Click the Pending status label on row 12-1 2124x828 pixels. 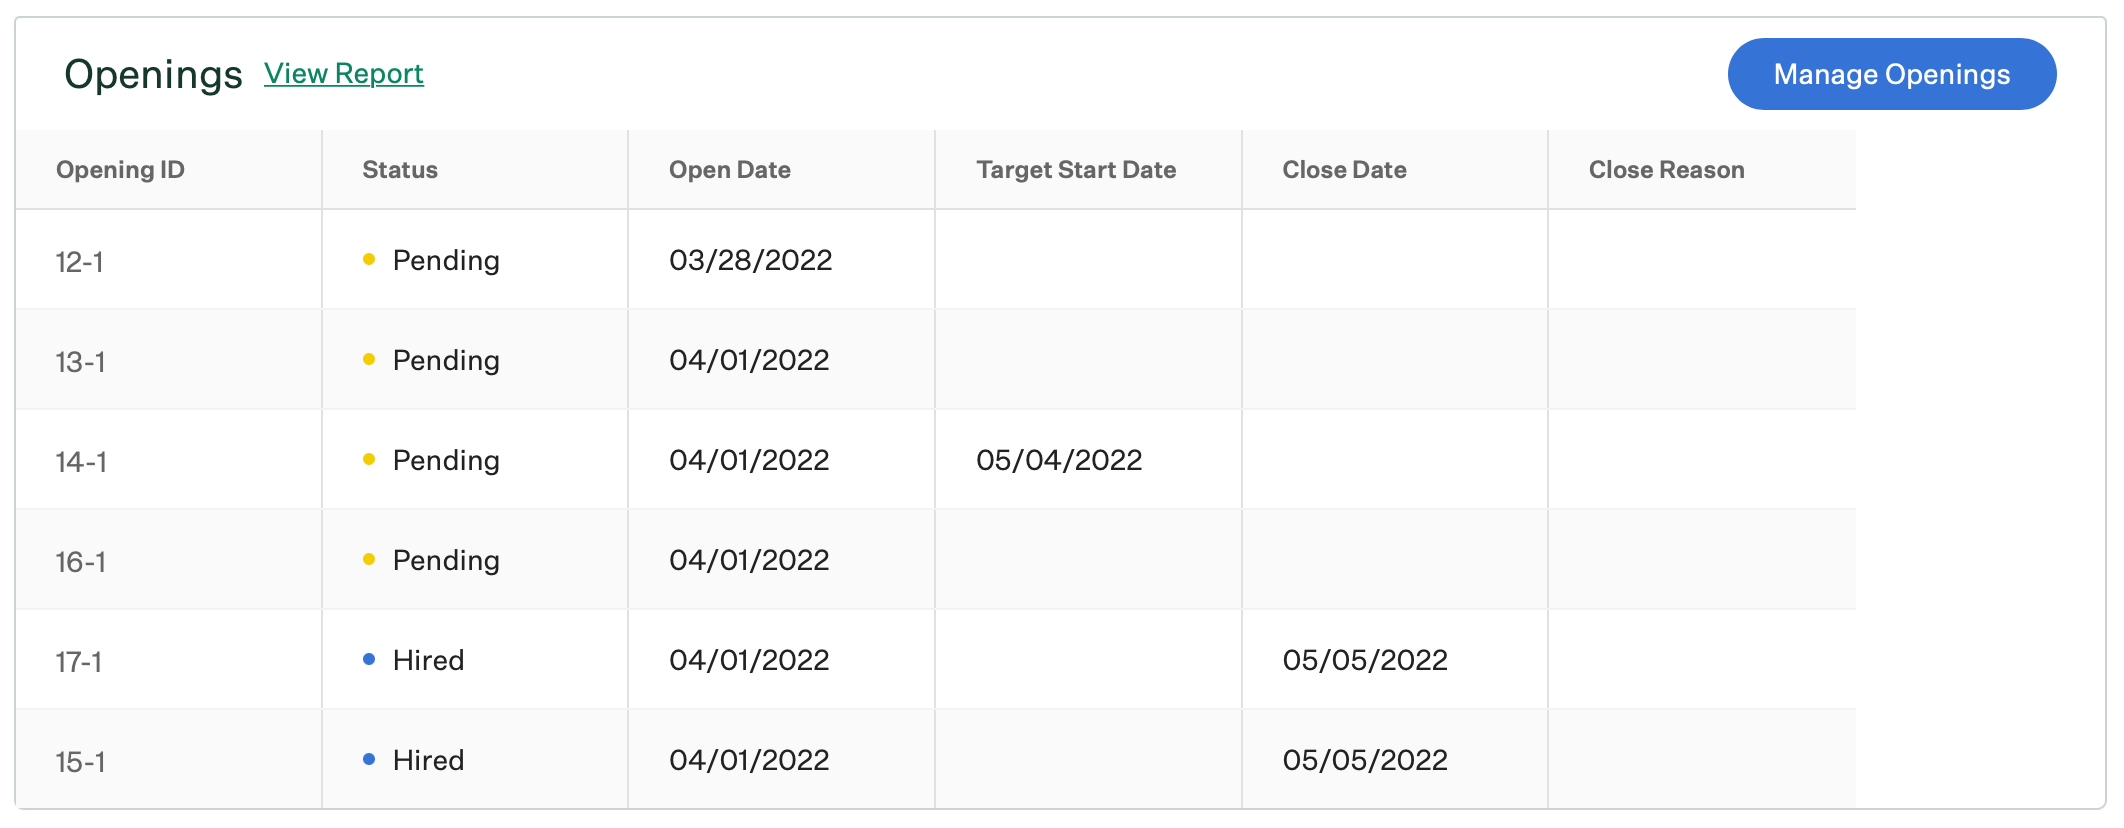[x=445, y=260]
